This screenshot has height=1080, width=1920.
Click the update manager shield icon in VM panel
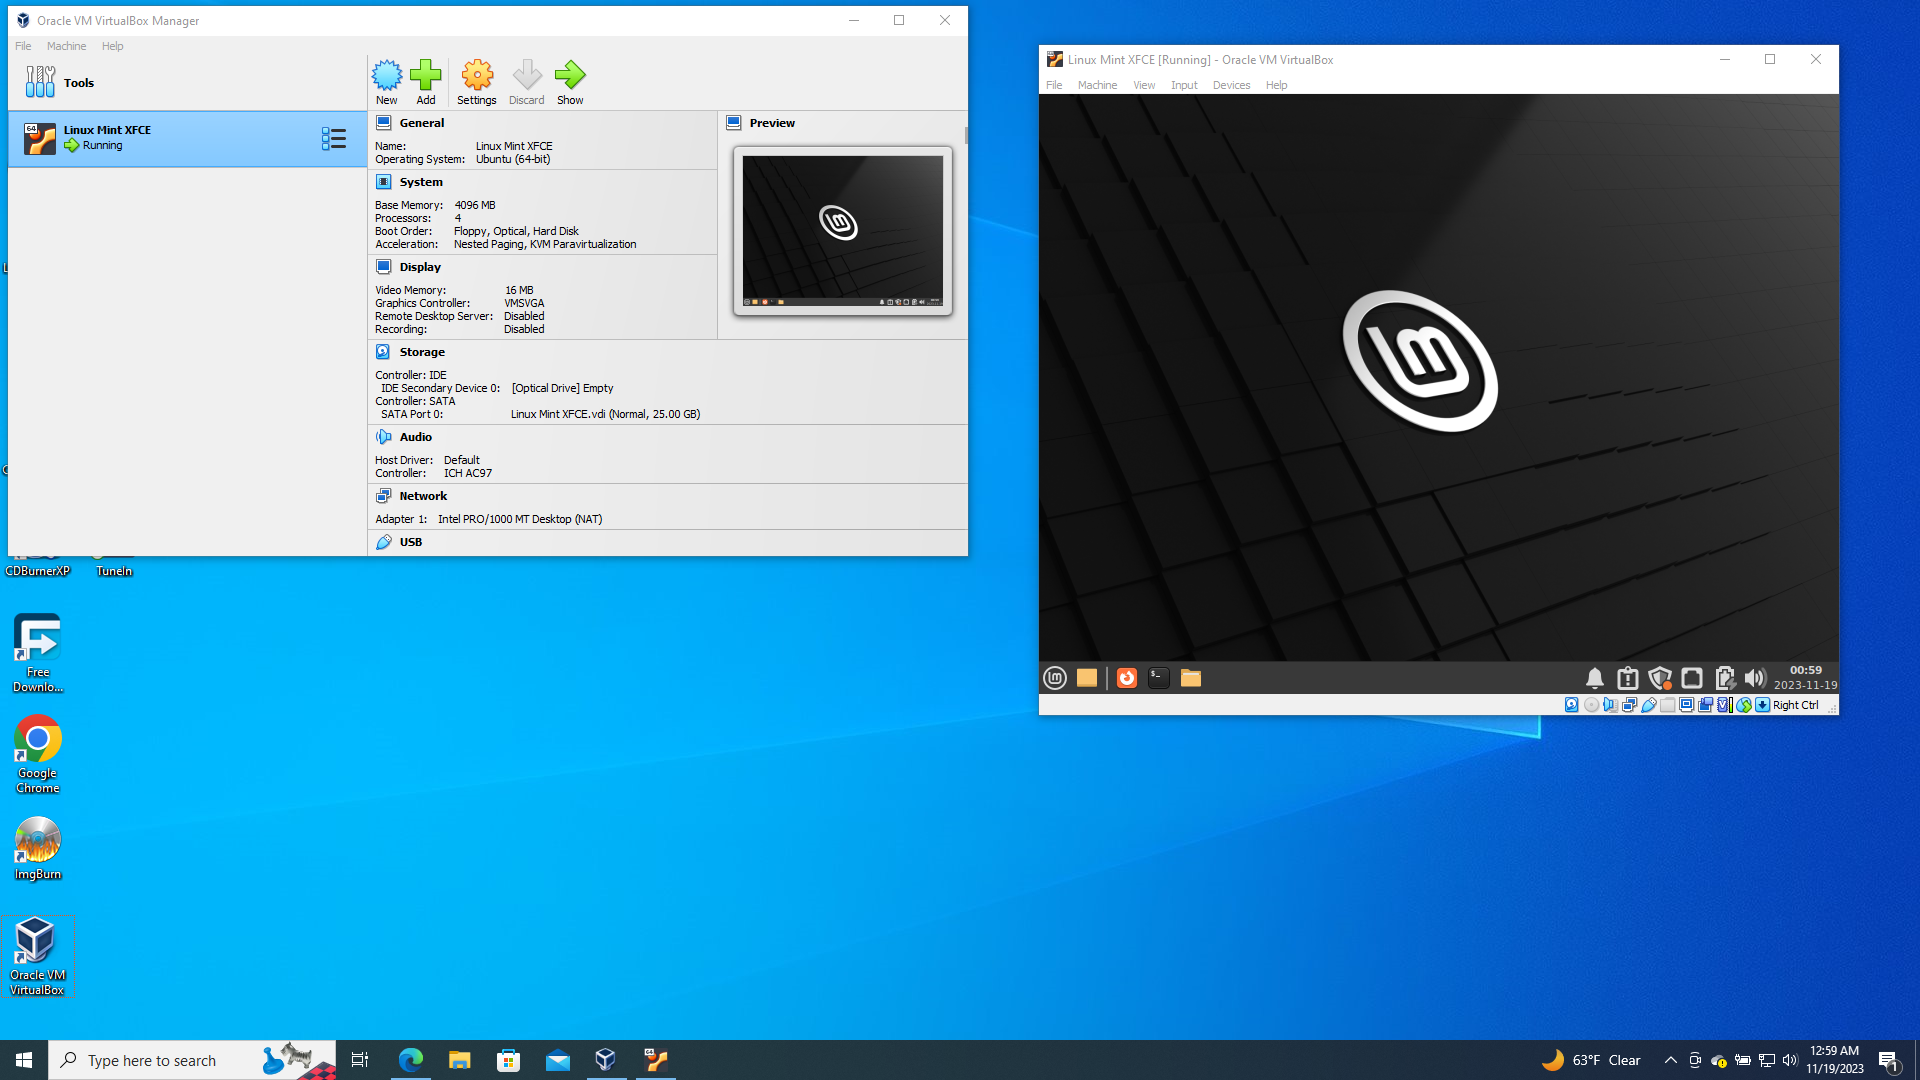(1660, 678)
